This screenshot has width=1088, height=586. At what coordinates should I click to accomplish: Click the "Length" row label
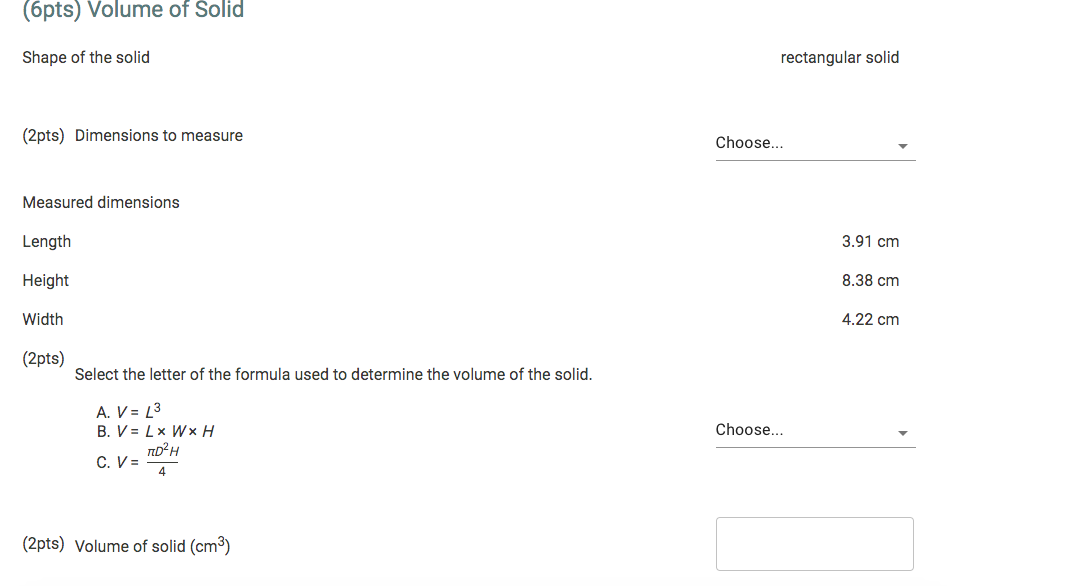[x=46, y=241]
